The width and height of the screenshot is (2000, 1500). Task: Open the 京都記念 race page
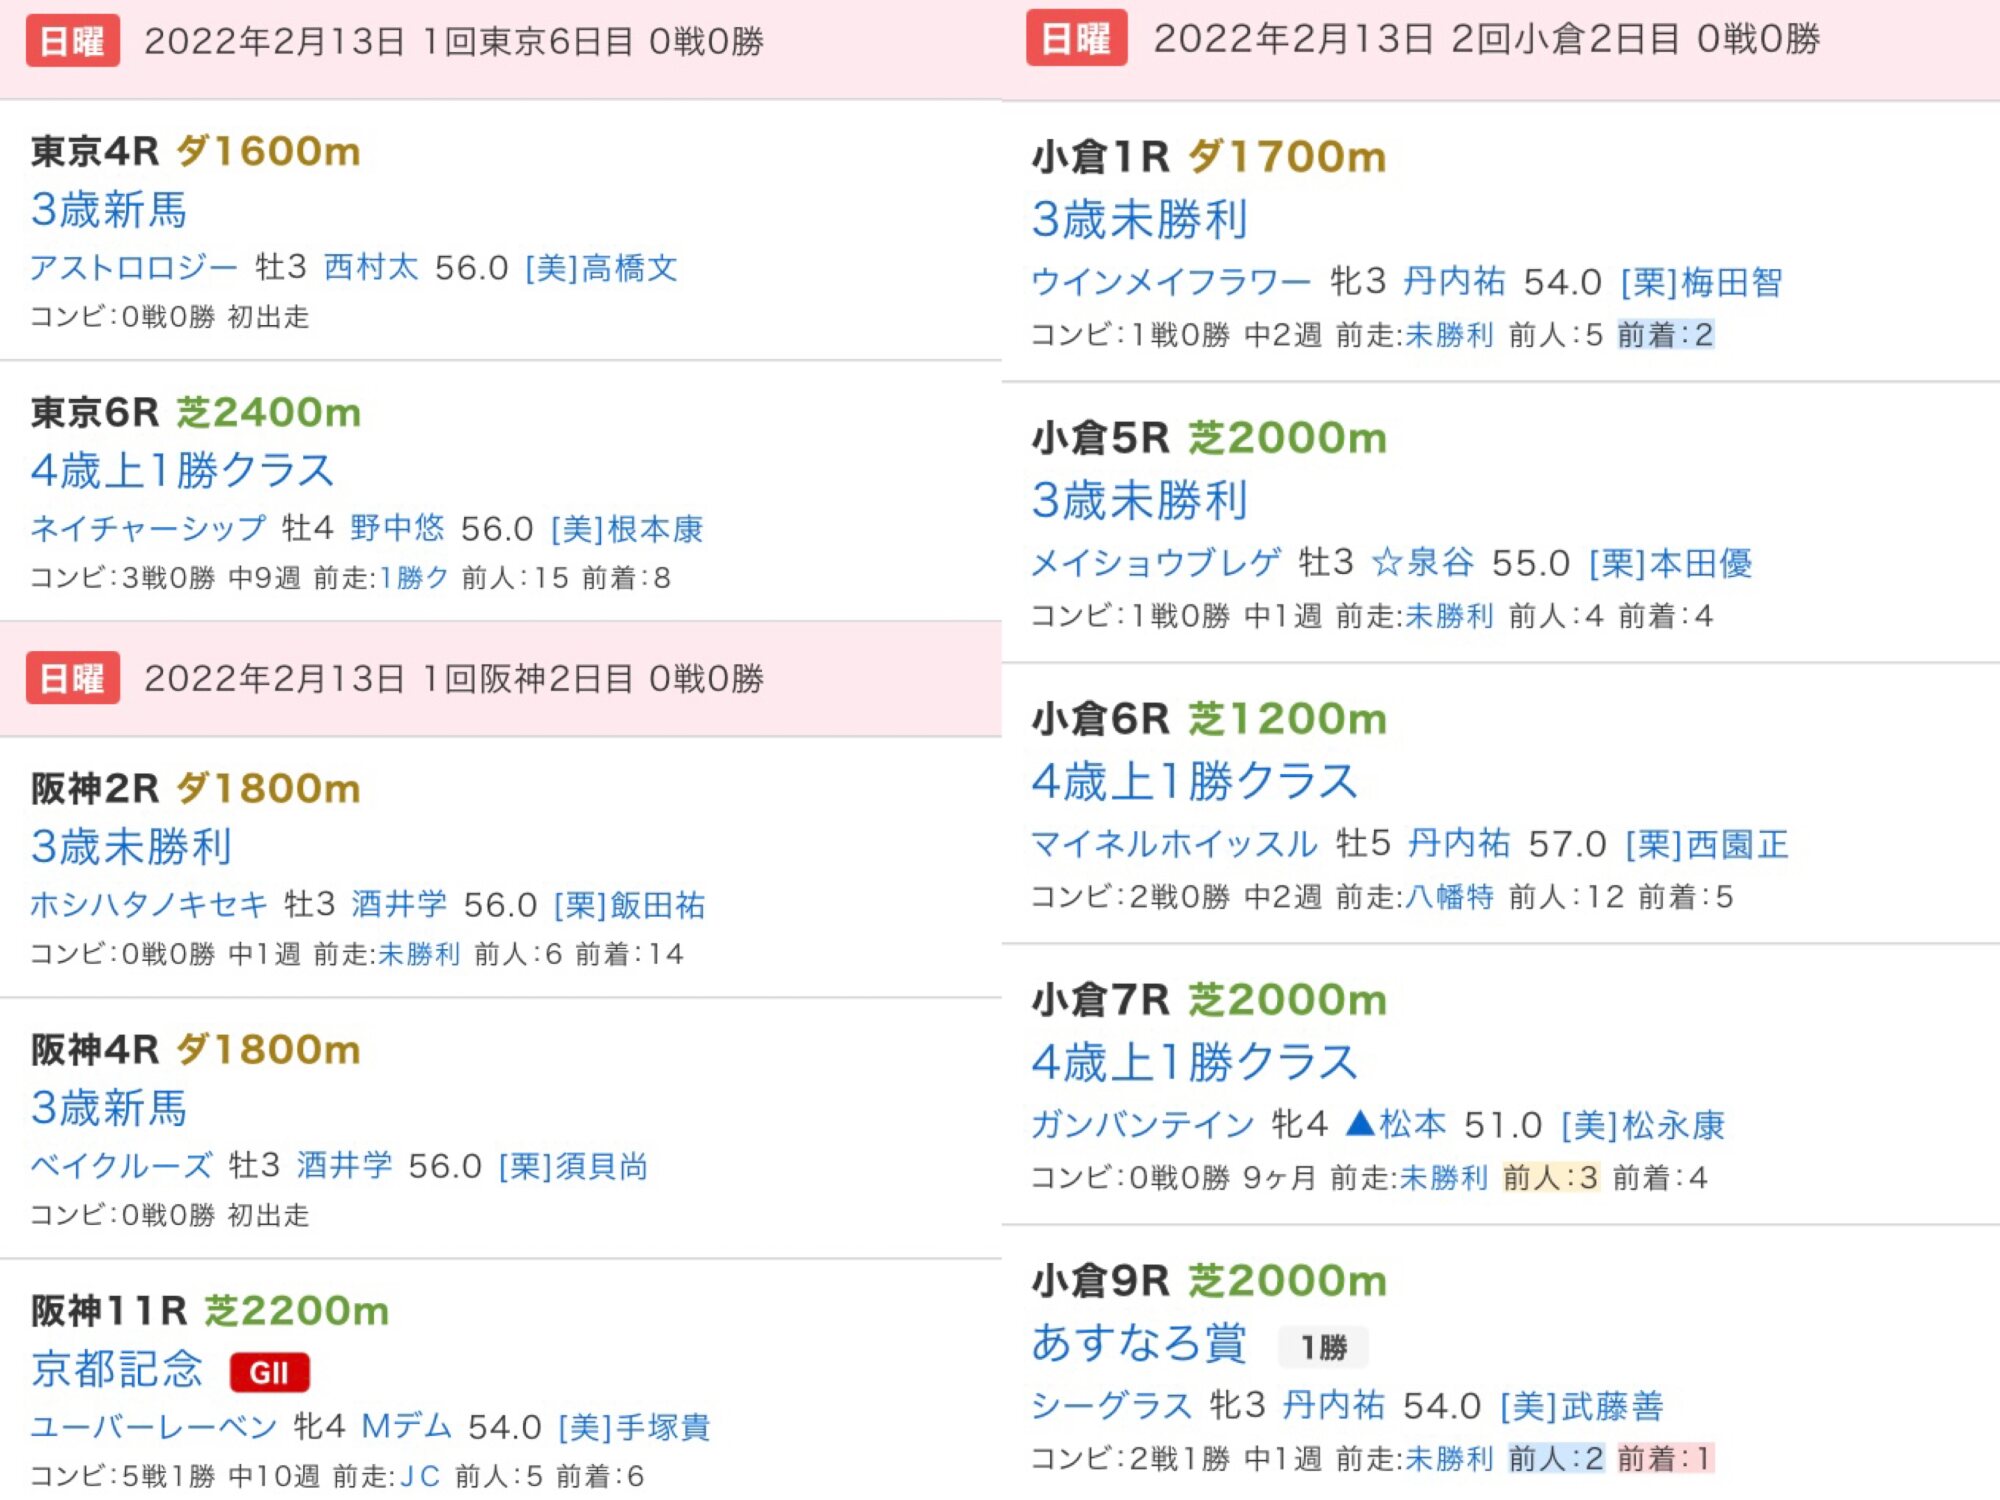(117, 1369)
